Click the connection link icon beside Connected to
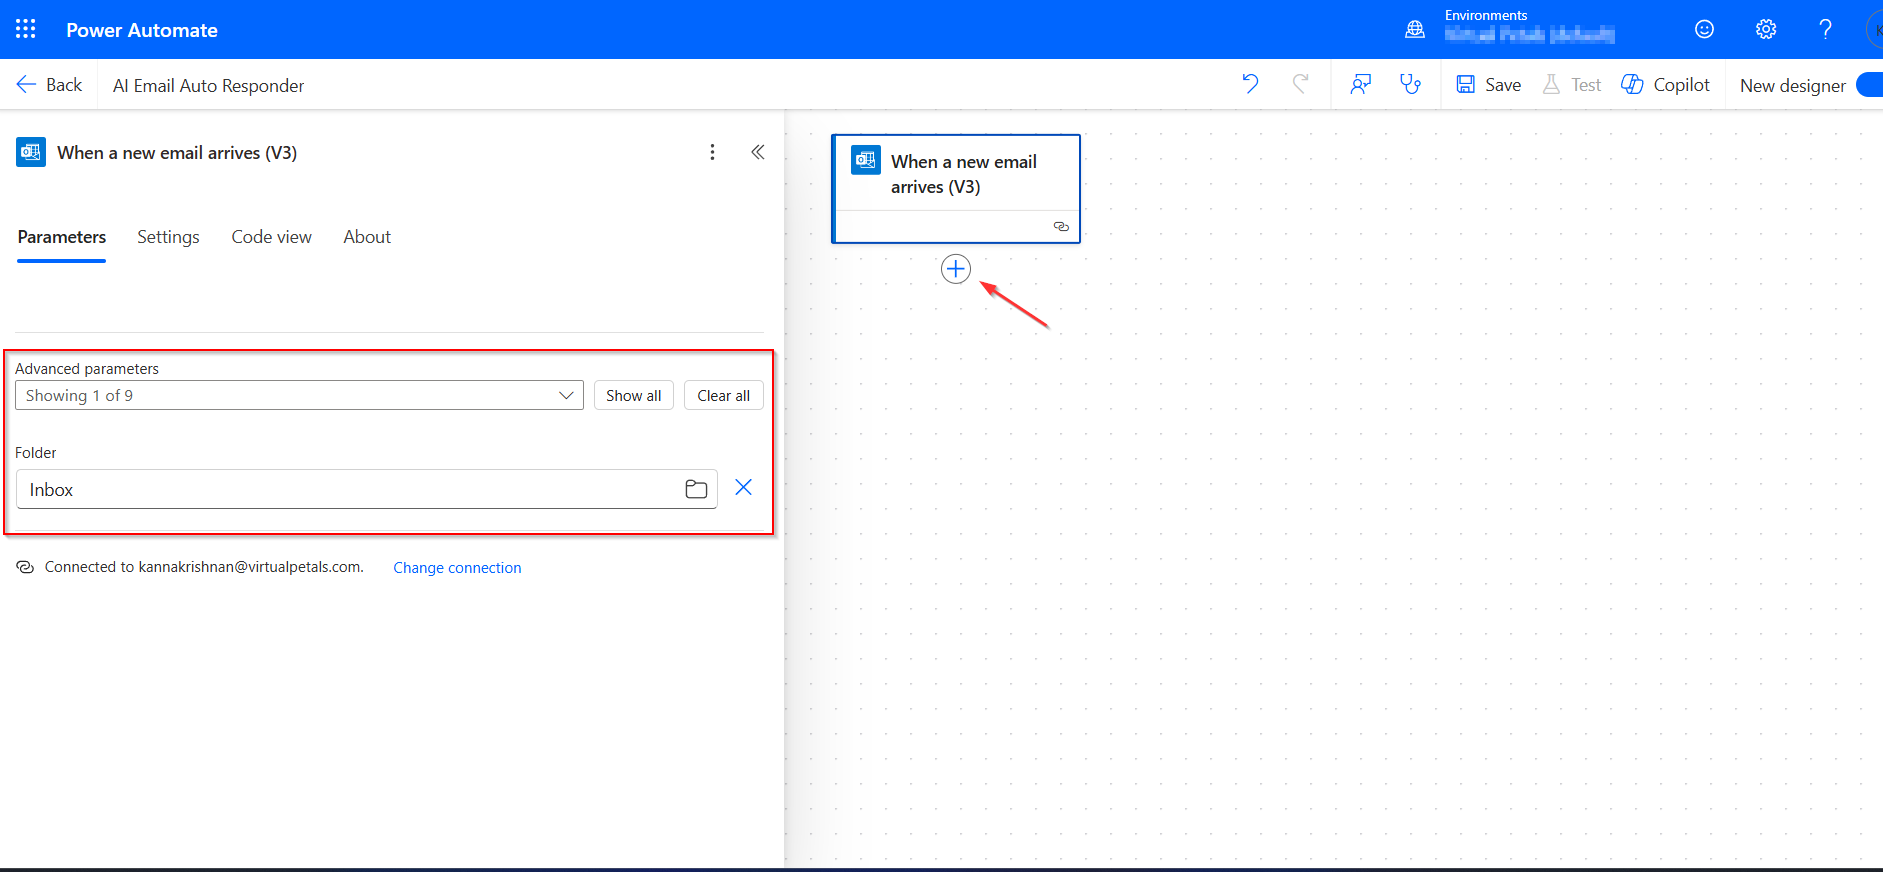 25,567
